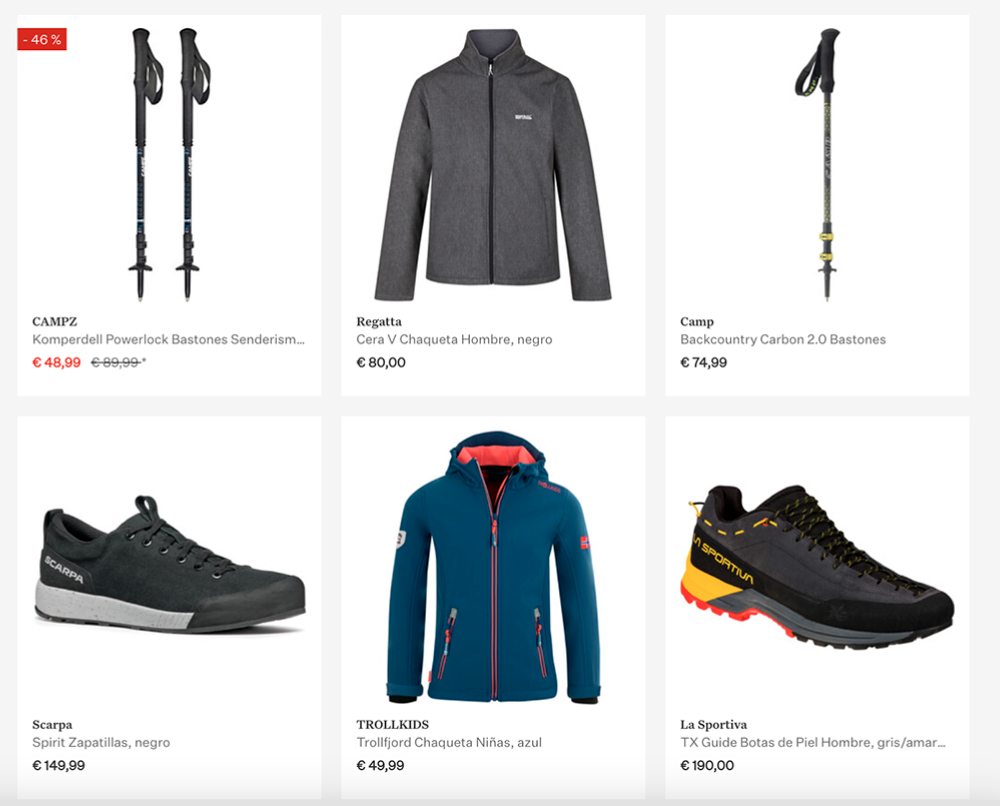Screen dimensions: 1000x806
Task: Open Cera V Chaqueta Hombre, negro link
Action: coord(454,339)
